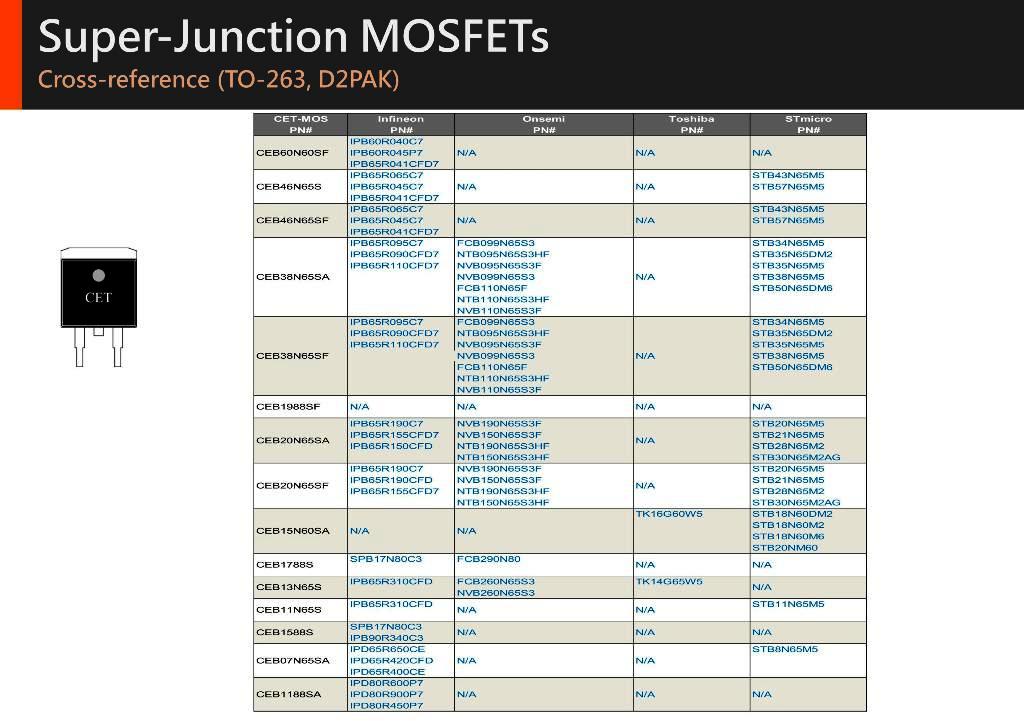The width and height of the screenshot is (1024, 721).
Task: Select the CEB1988SF row label
Action: point(288,407)
